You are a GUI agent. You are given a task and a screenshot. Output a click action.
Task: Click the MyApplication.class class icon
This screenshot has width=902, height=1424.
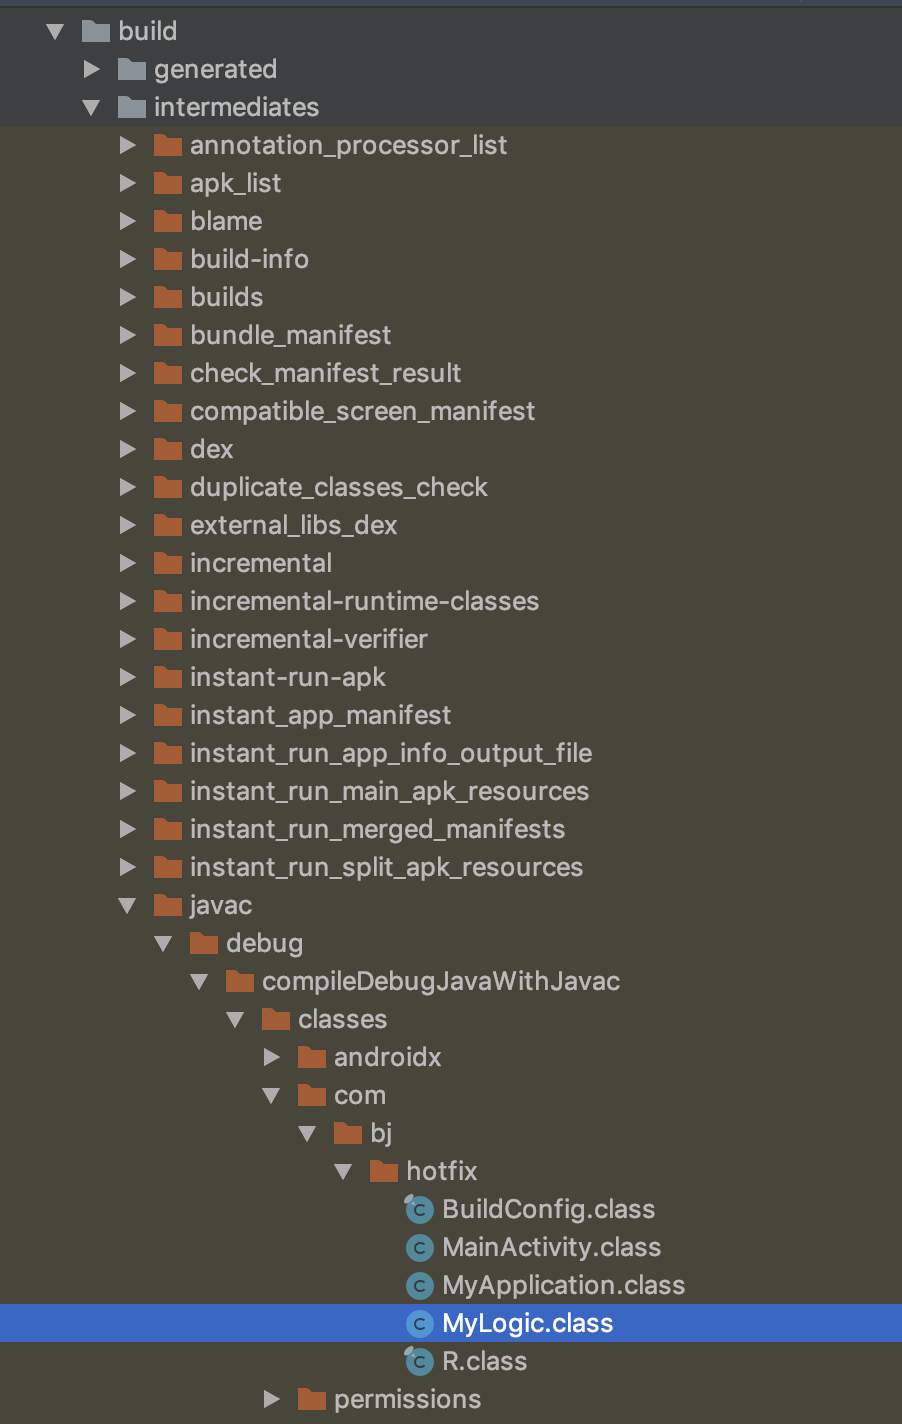click(x=419, y=1285)
